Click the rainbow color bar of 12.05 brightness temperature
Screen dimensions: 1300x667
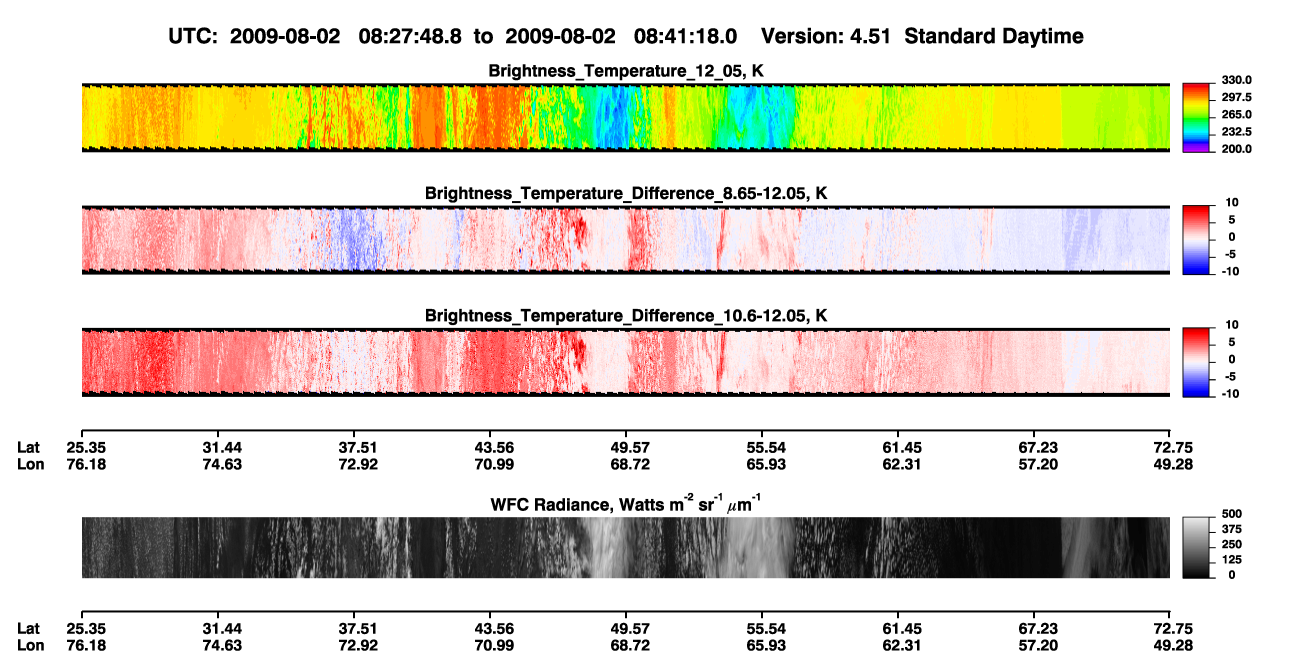(1196, 118)
